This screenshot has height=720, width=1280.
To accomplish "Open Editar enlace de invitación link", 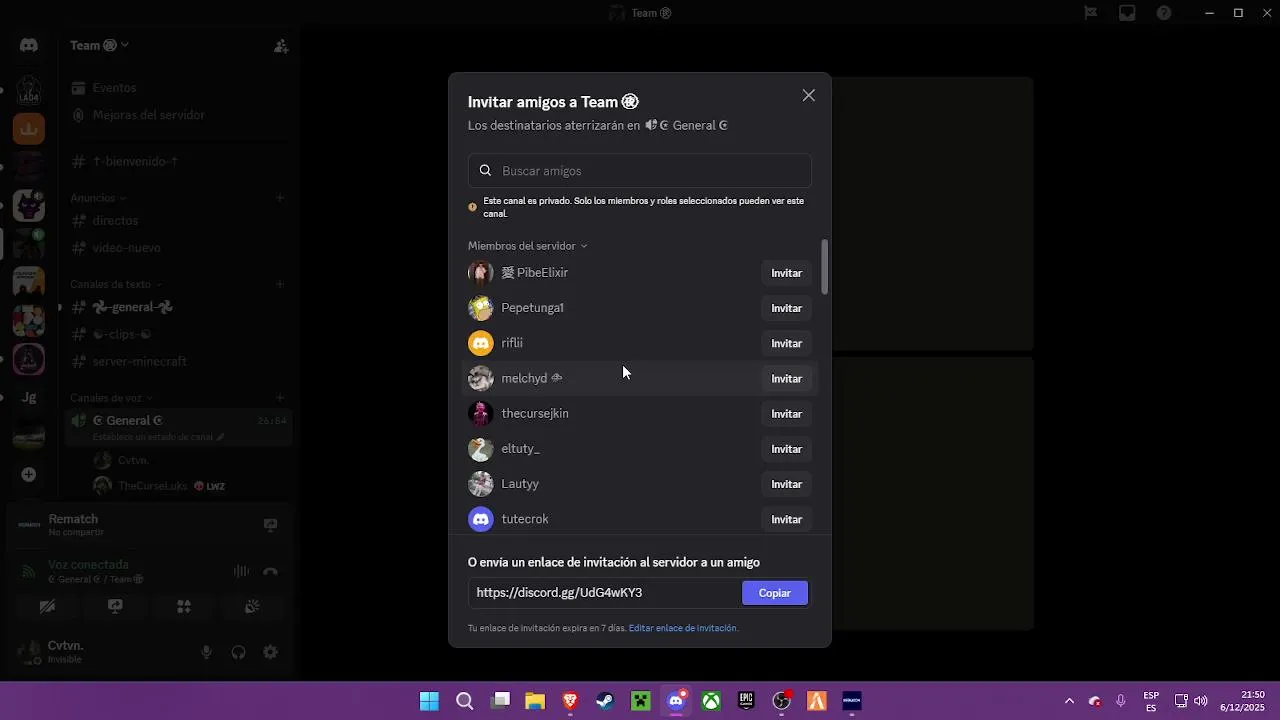I will (682, 628).
